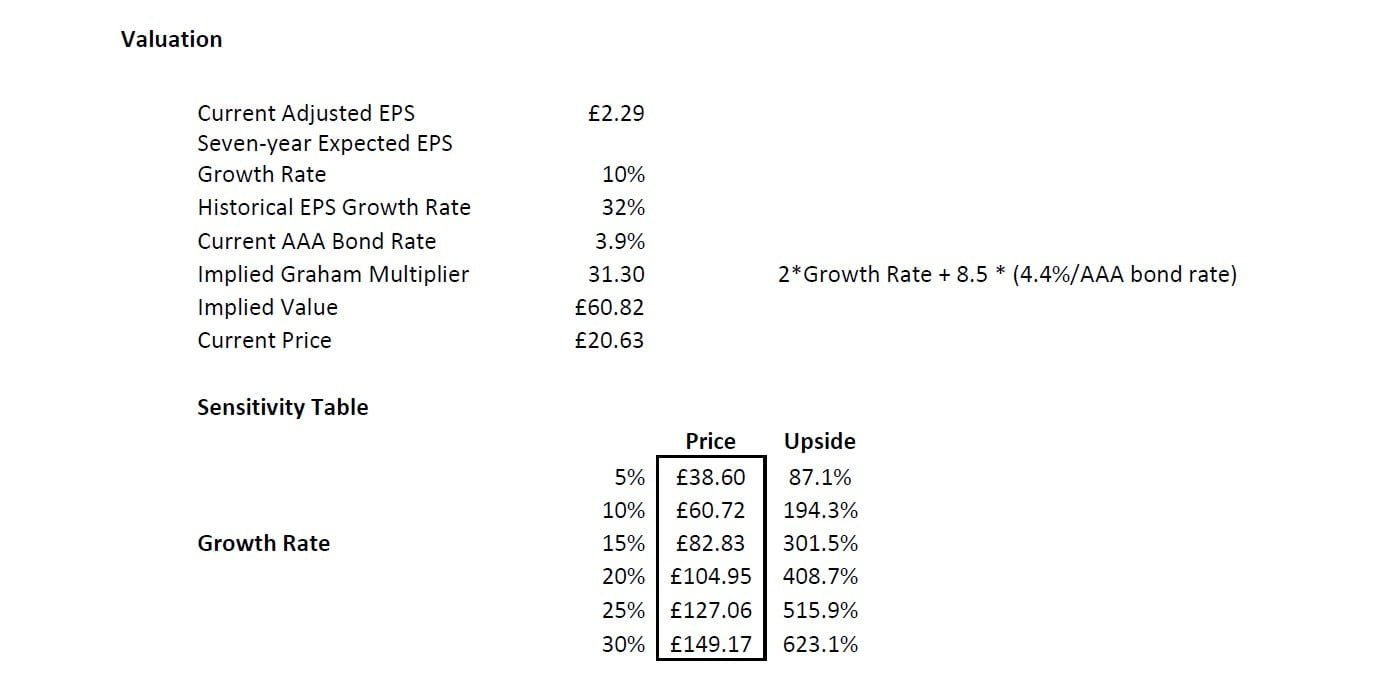Click the £38.60 price cell
Image resolution: width=1396 pixels, height=682 pixels.
point(710,477)
